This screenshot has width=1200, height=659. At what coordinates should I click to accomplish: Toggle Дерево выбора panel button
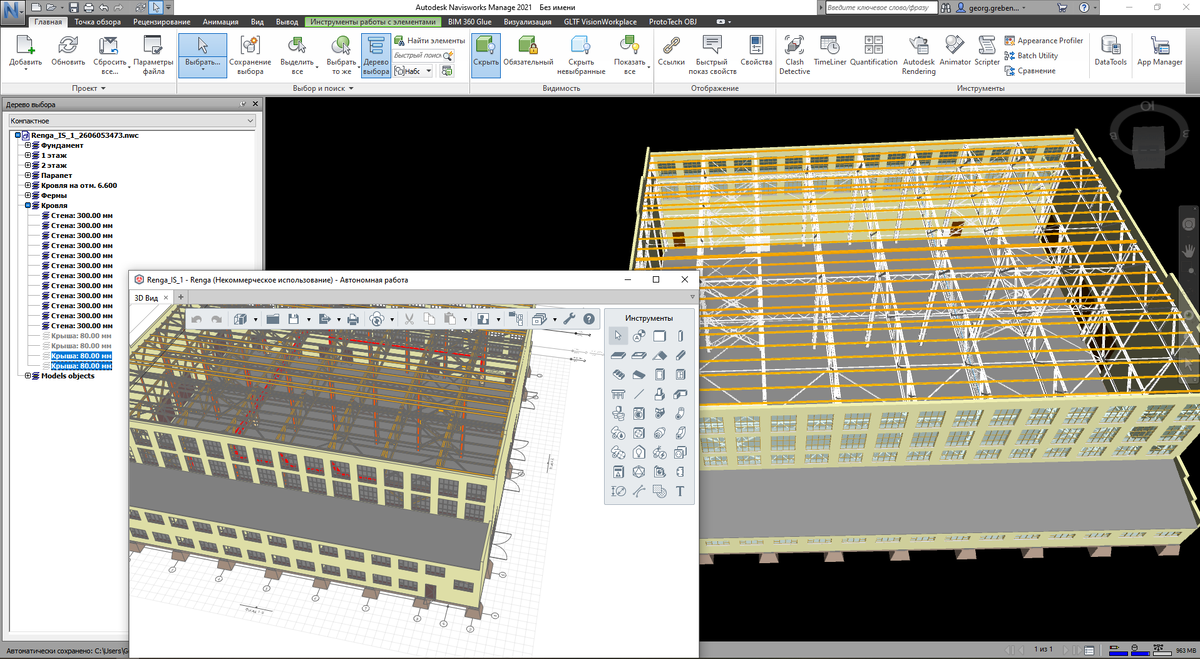coord(375,54)
